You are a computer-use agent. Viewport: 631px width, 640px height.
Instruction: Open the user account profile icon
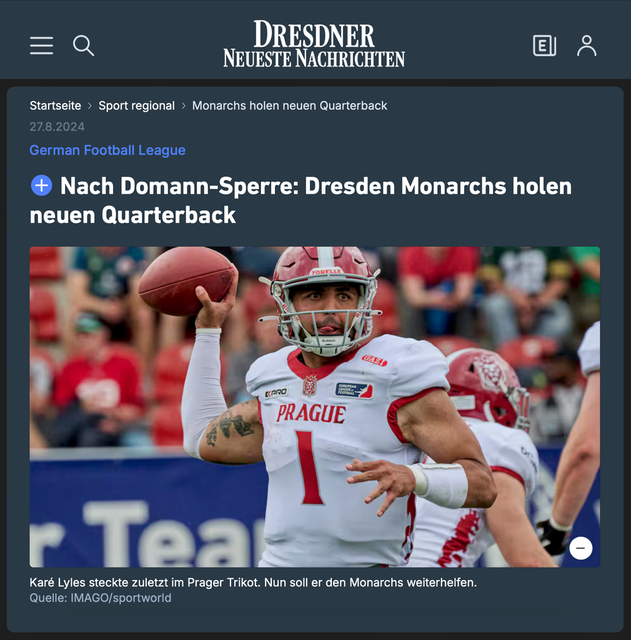pyautogui.click(x=587, y=45)
